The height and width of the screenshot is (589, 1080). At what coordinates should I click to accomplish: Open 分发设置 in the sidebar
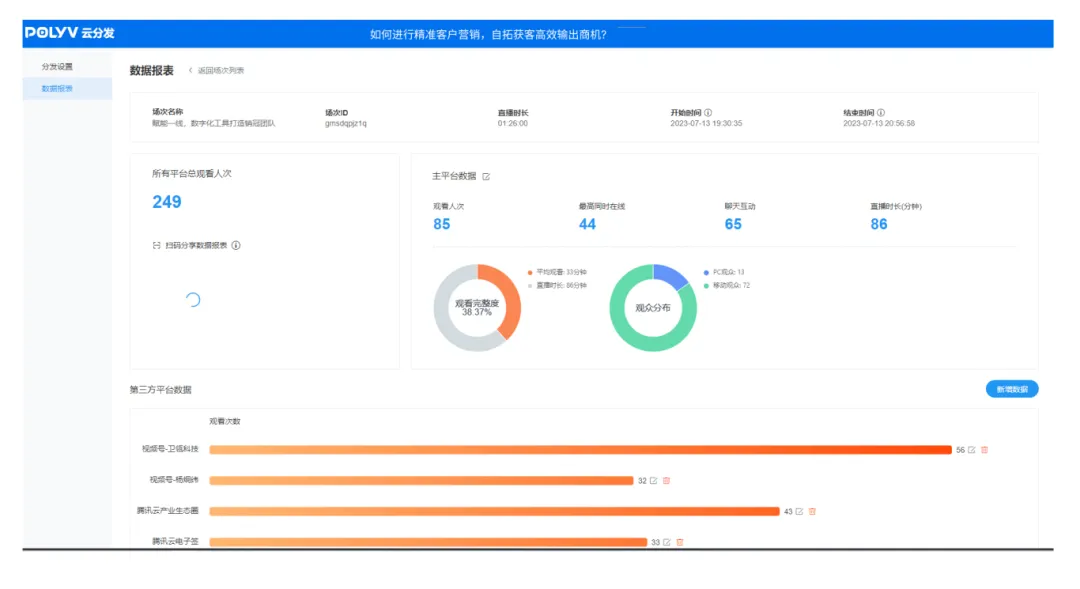57,67
